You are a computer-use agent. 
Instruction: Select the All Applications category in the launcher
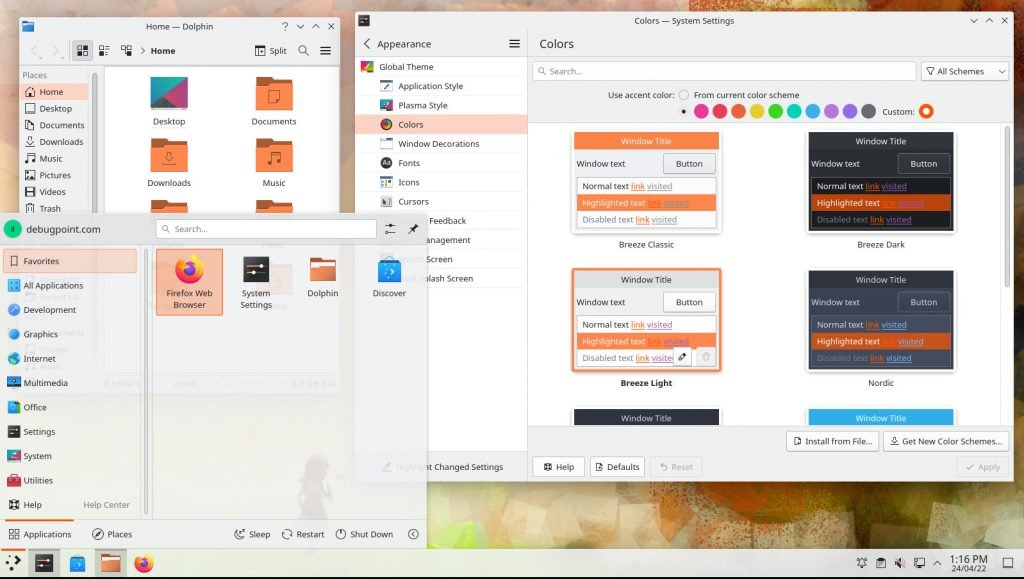point(71,285)
